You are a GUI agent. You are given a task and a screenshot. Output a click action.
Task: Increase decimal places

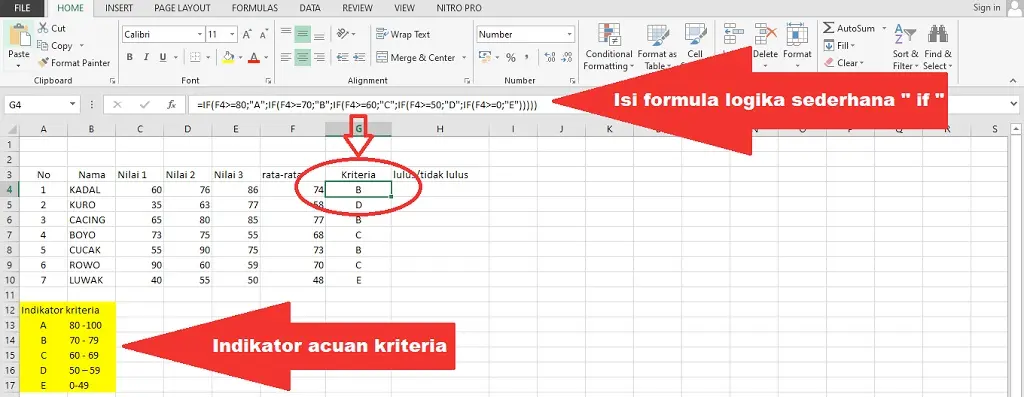coord(549,57)
